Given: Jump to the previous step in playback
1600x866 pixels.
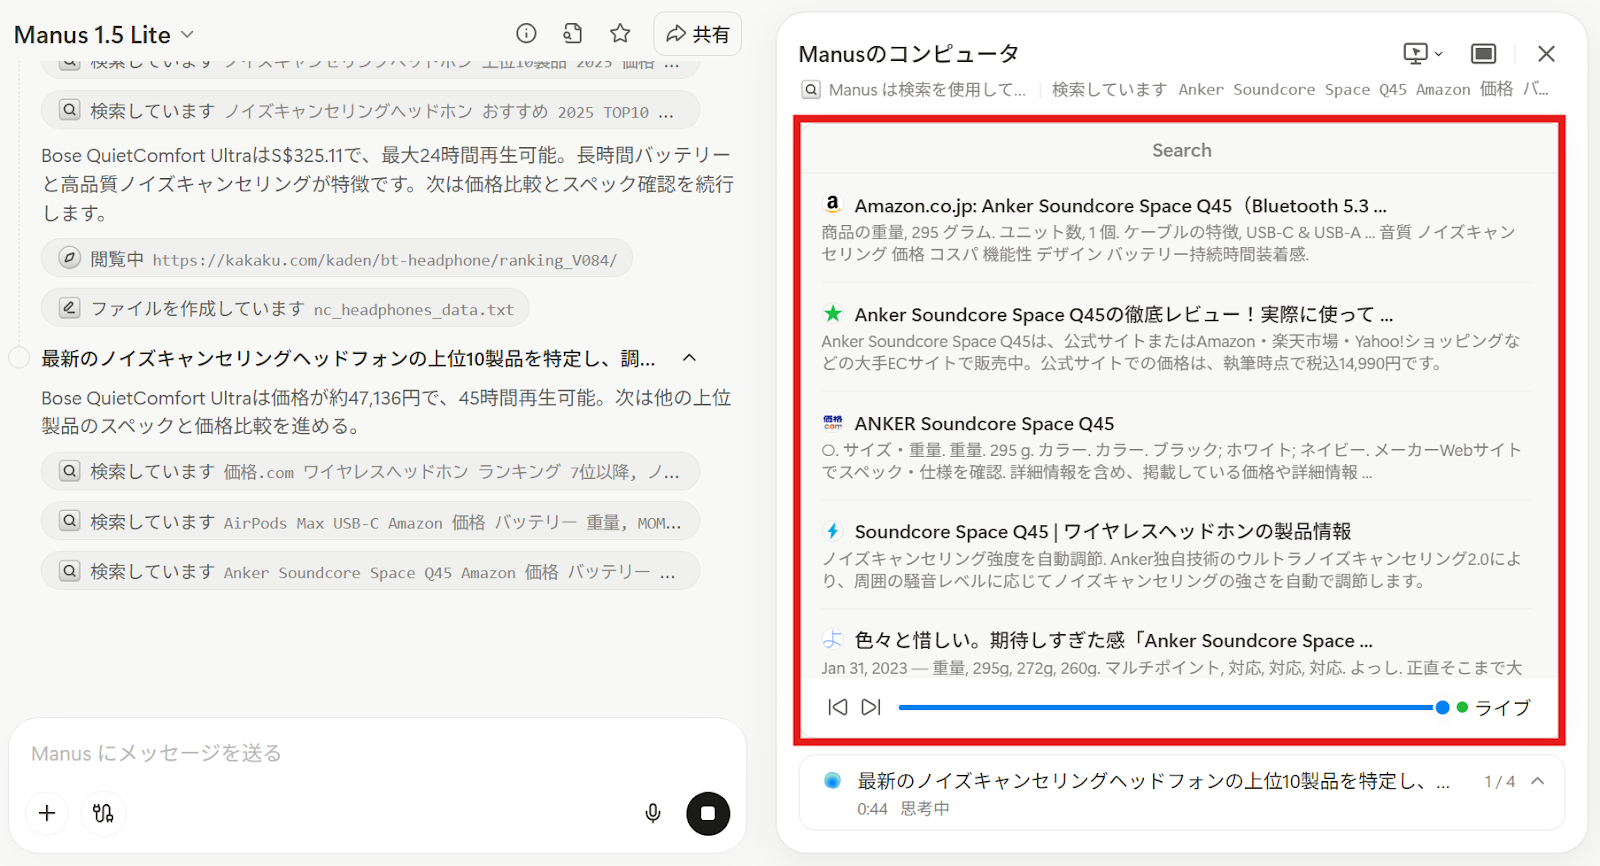Looking at the screenshot, I should [x=838, y=707].
